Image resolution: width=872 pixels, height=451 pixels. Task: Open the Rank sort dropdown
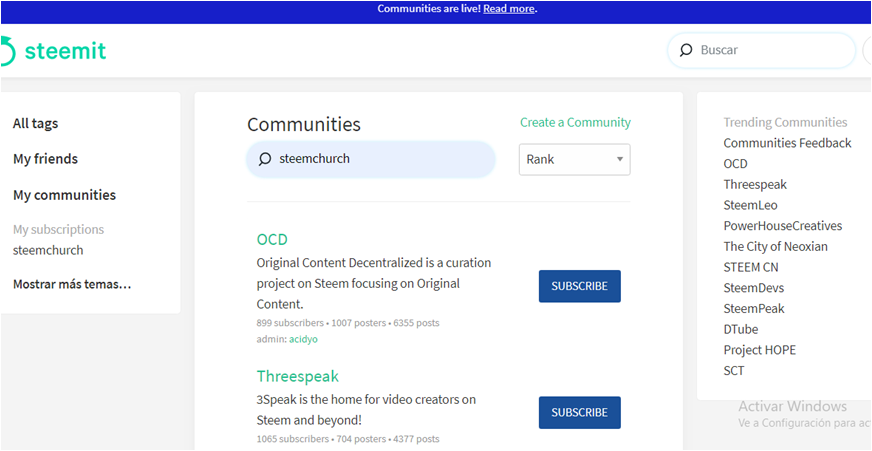point(574,160)
